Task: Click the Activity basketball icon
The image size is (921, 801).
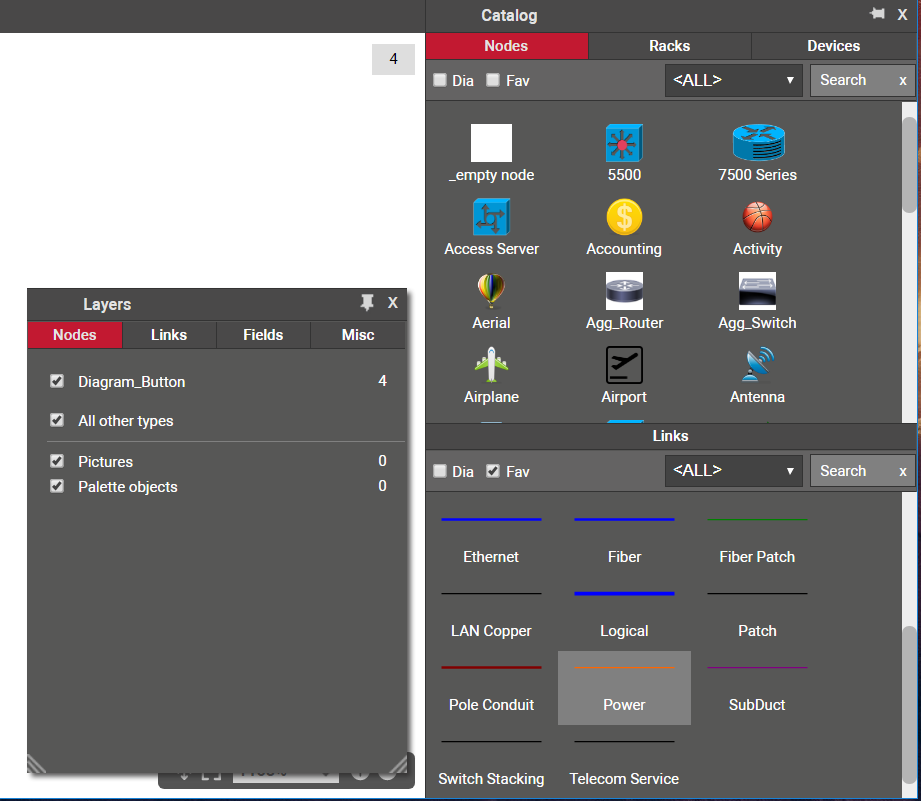Action: coord(757,217)
